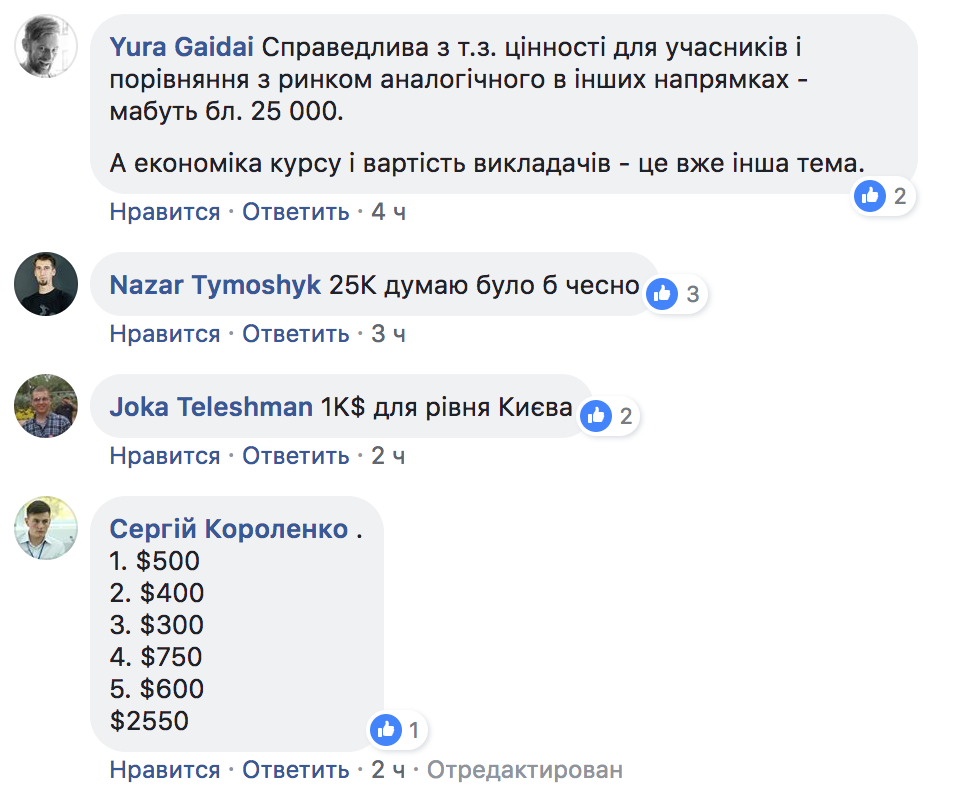Open Joka Teleshman's avatar photo
The height and width of the screenshot is (794, 968).
tap(46, 406)
